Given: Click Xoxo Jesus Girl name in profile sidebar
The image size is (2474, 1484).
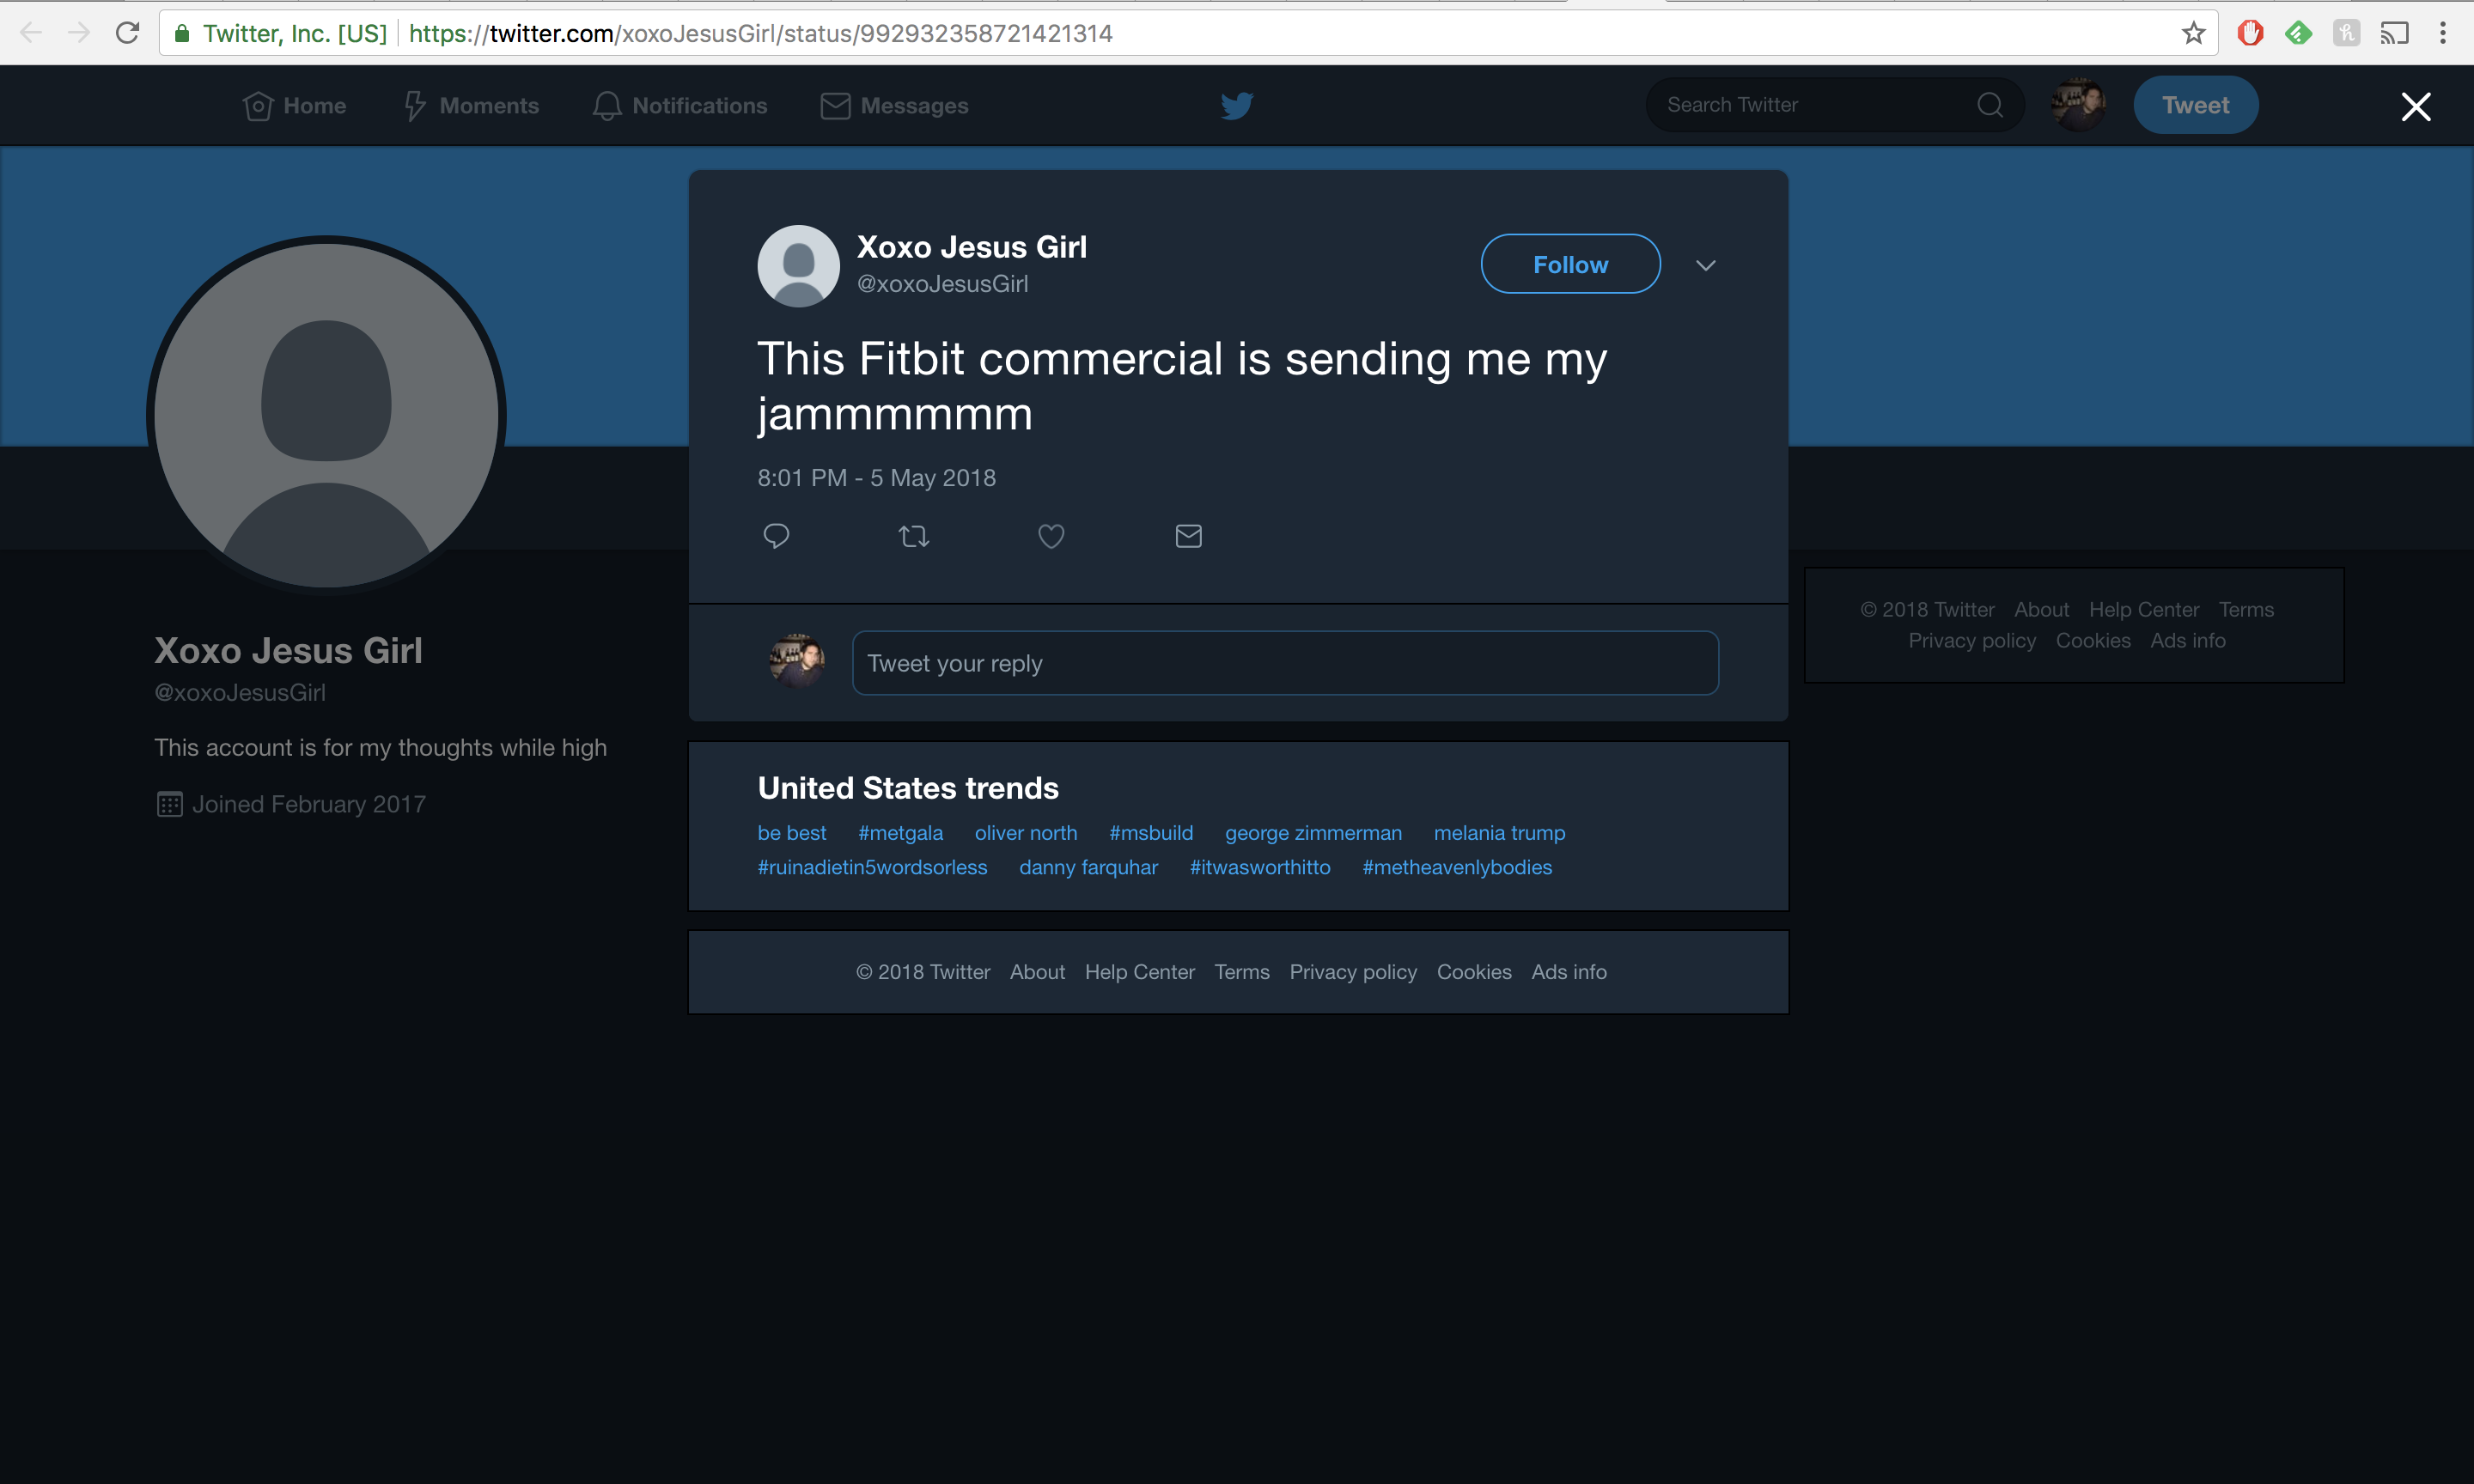Looking at the screenshot, I should click(x=288, y=651).
